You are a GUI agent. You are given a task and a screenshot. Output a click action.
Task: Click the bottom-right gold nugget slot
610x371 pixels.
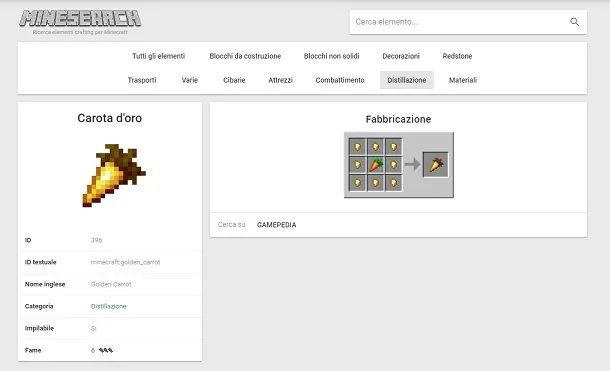click(393, 182)
